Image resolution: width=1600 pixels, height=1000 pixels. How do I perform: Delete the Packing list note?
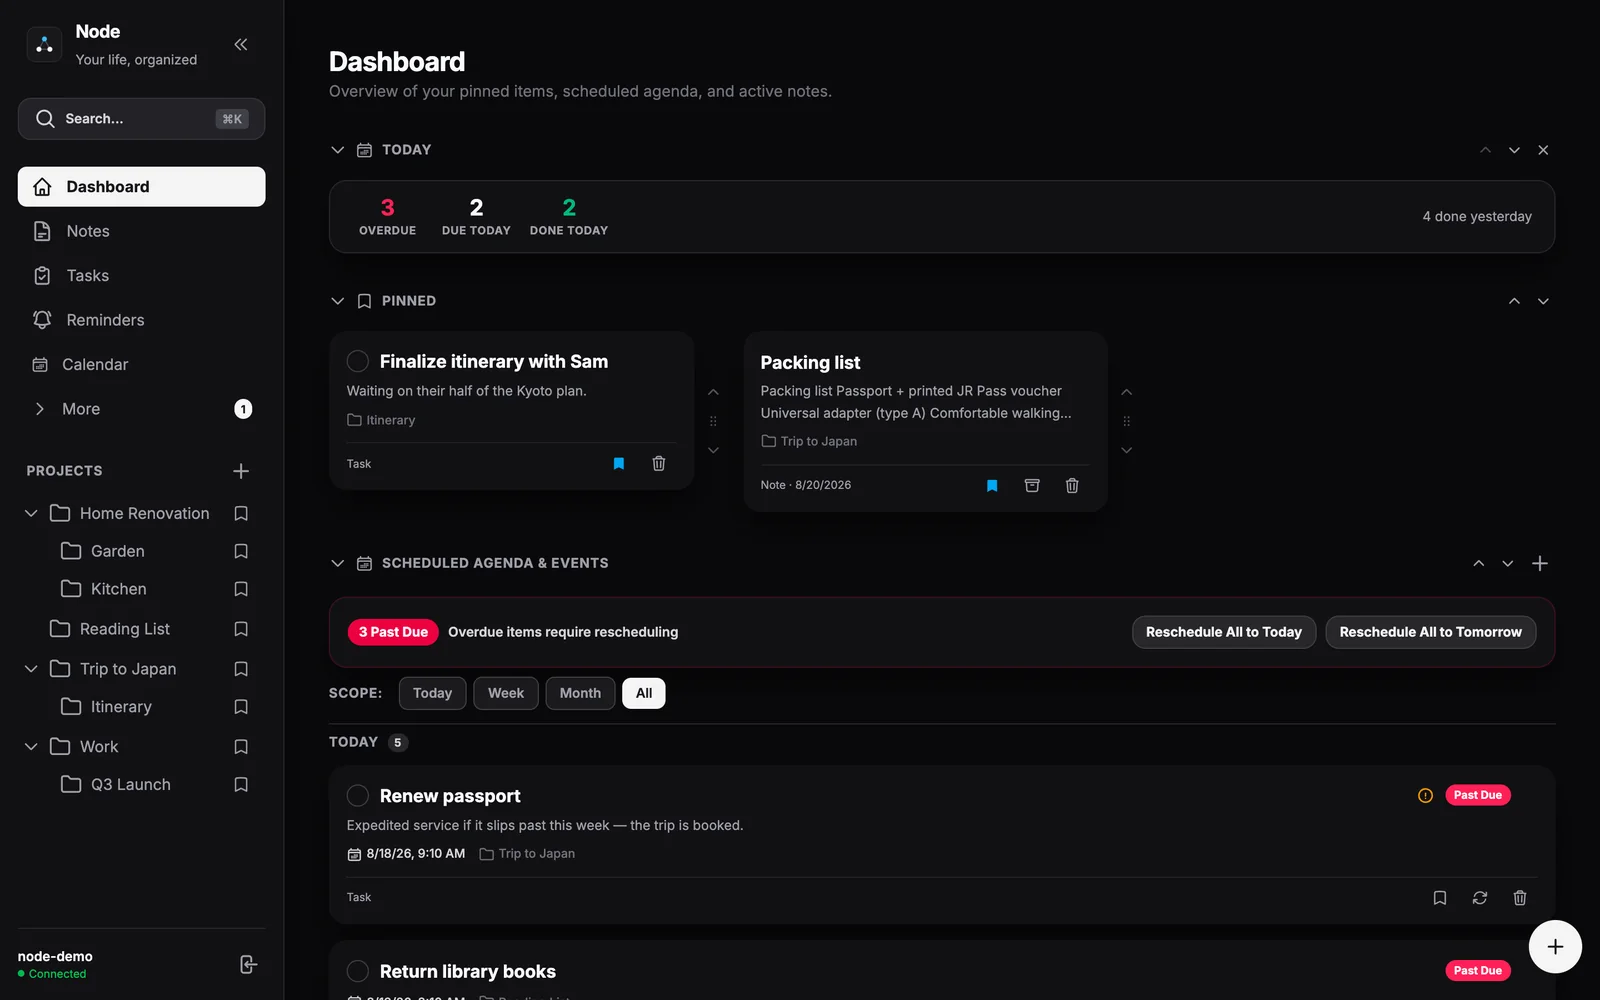pos(1072,485)
